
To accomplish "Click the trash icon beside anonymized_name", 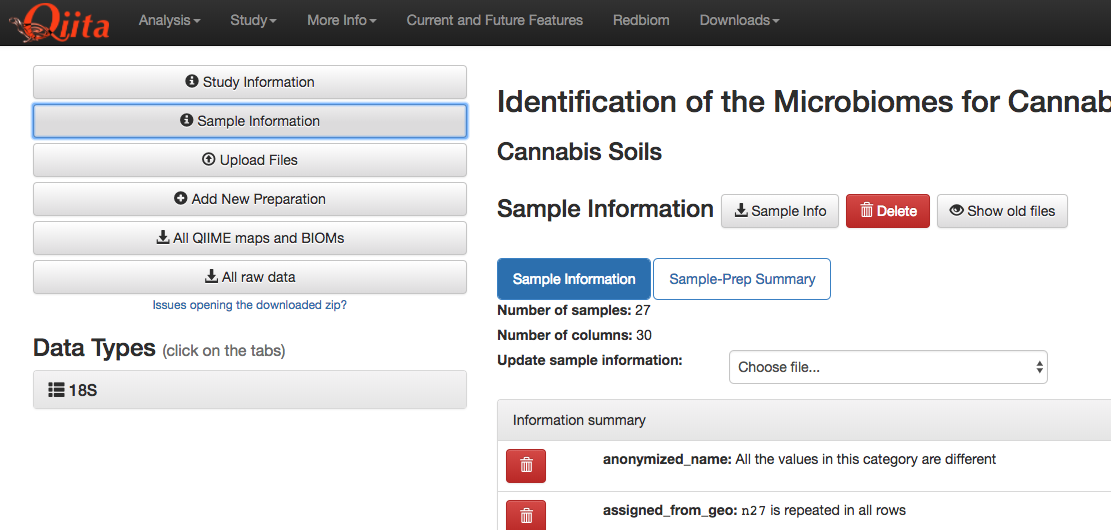I will (526, 465).
